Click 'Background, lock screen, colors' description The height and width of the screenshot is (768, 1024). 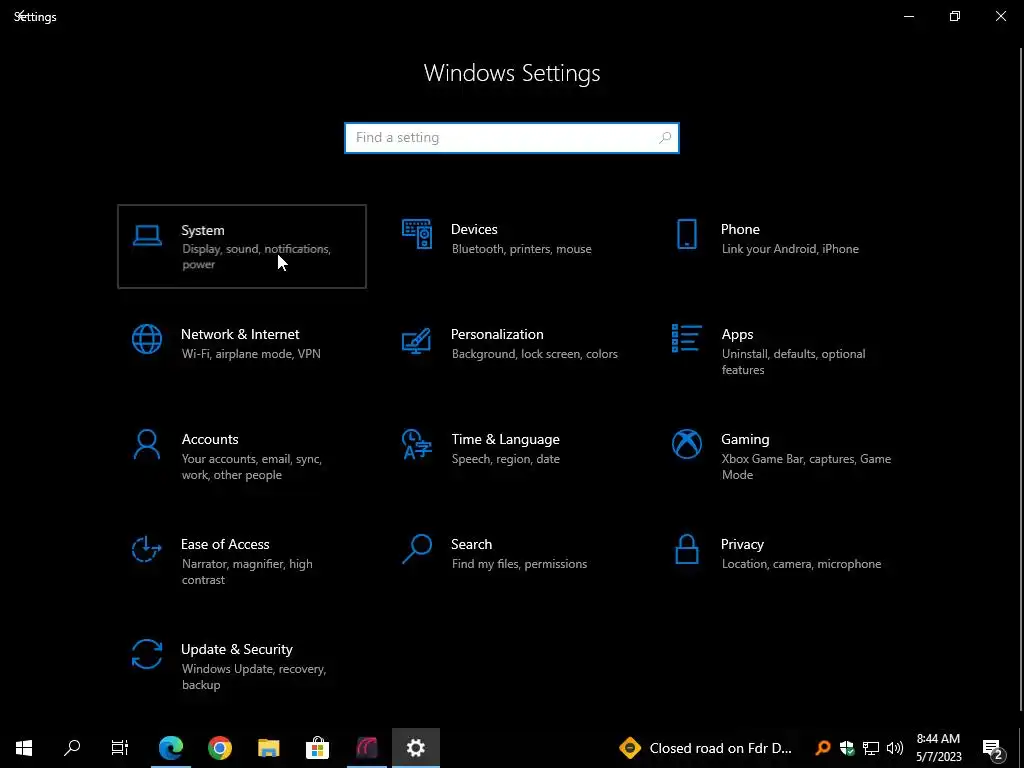(535, 354)
